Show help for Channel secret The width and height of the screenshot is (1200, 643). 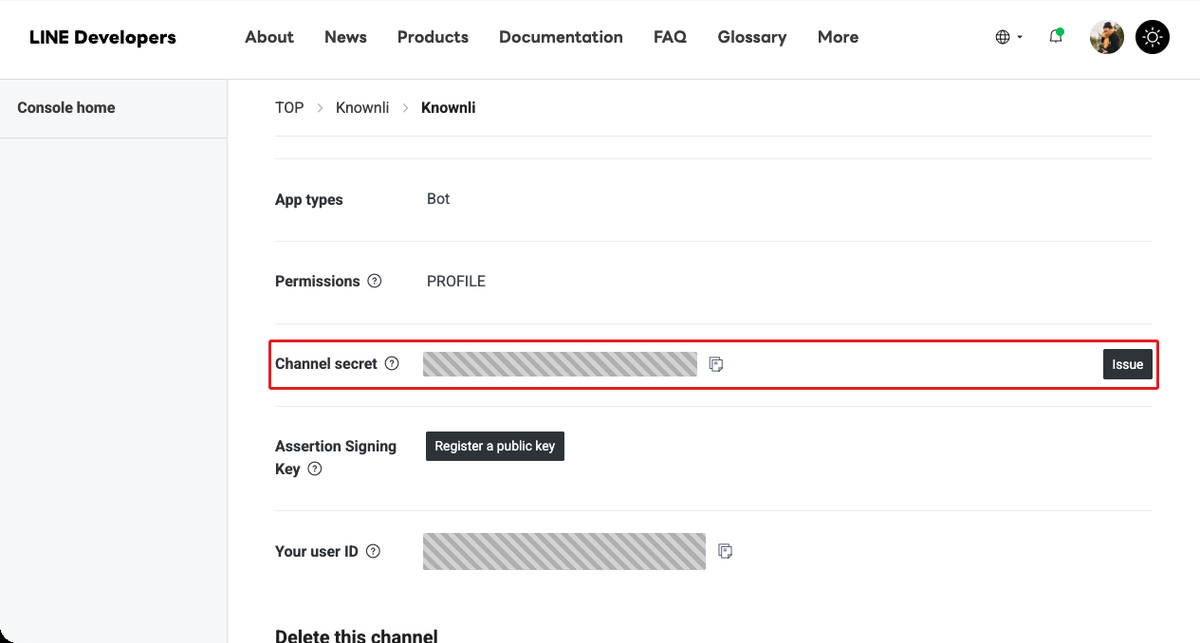(392, 364)
